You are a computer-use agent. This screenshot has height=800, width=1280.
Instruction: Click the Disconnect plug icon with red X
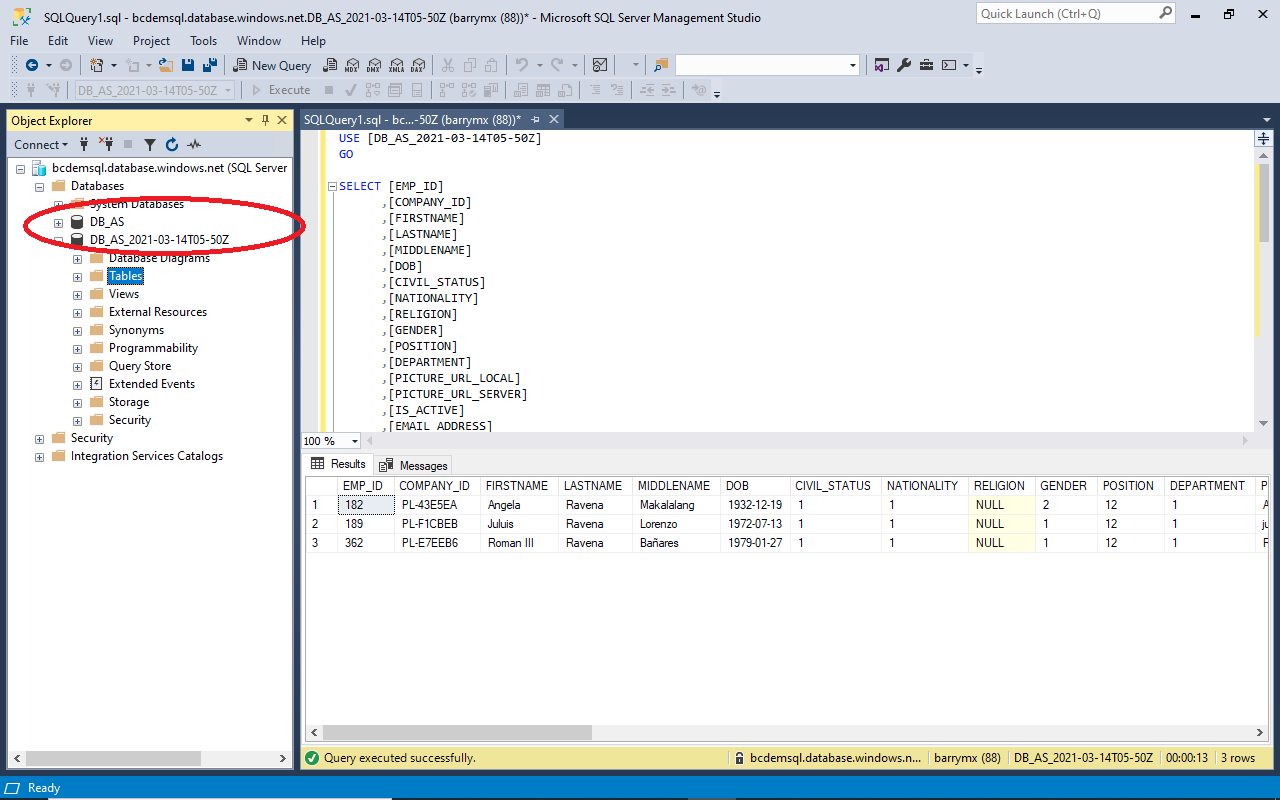pyautogui.click(x=105, y=144)
